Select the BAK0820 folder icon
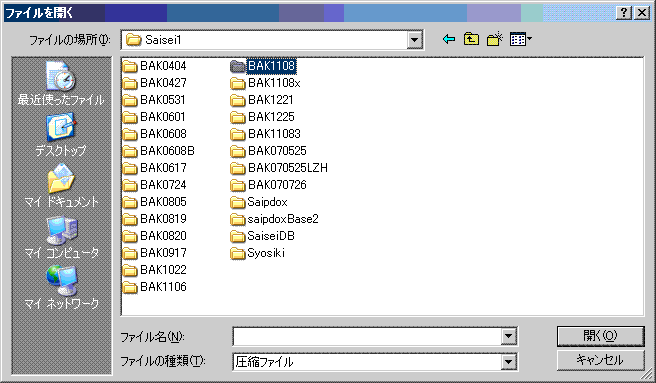 coord(130,236)
